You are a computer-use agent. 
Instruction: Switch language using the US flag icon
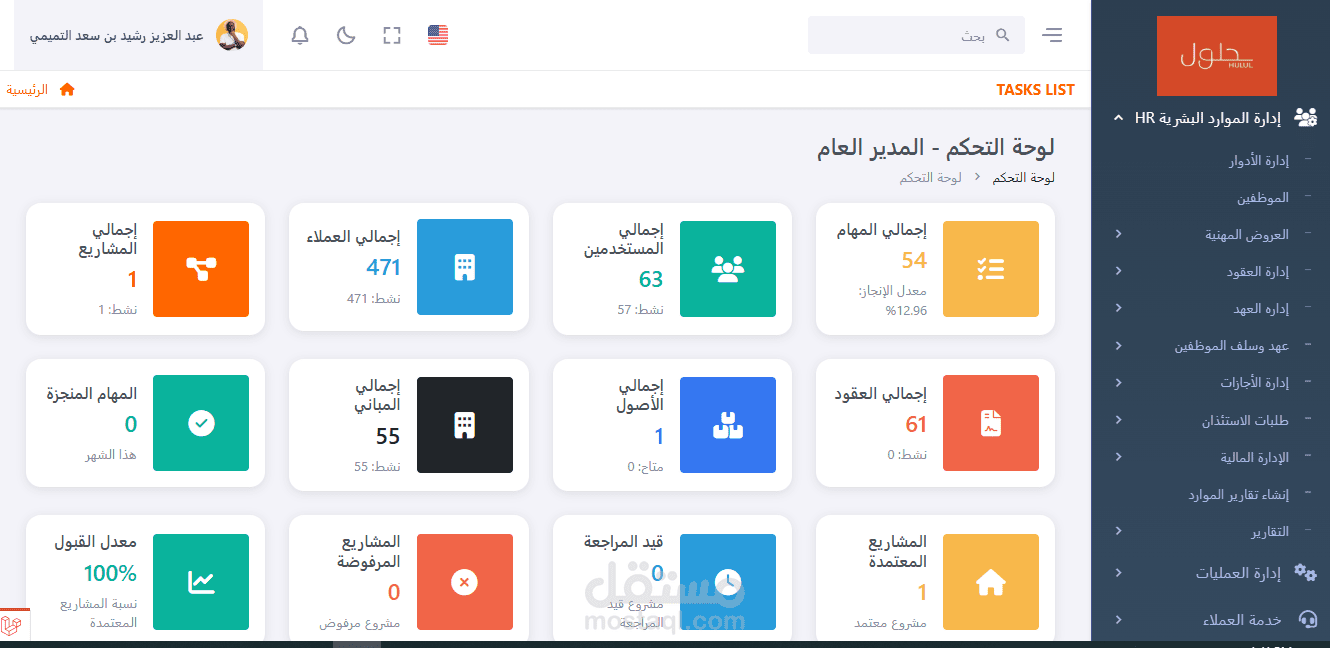[x=437, y=35]
